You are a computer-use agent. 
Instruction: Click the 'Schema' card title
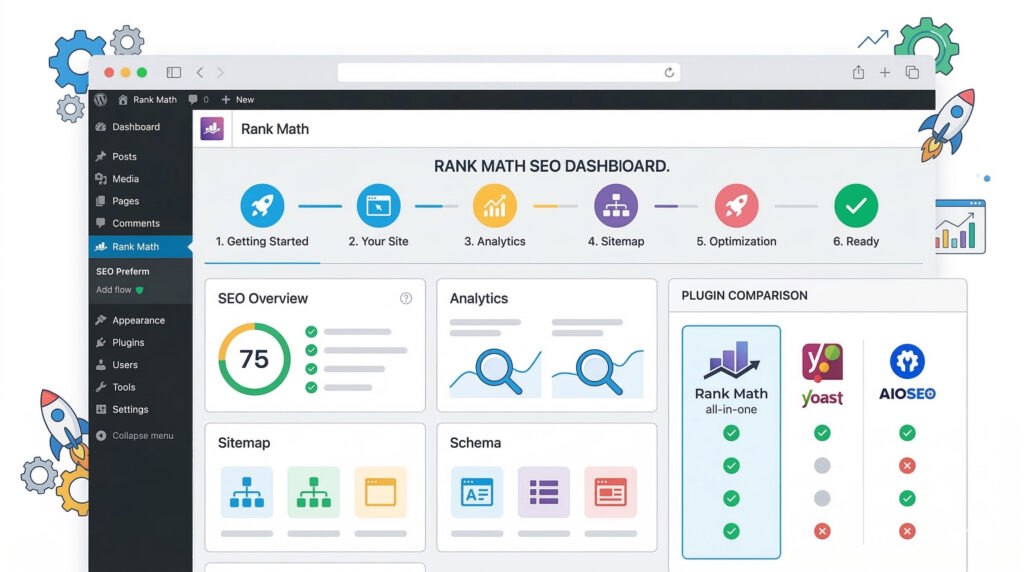coord(475,443)
